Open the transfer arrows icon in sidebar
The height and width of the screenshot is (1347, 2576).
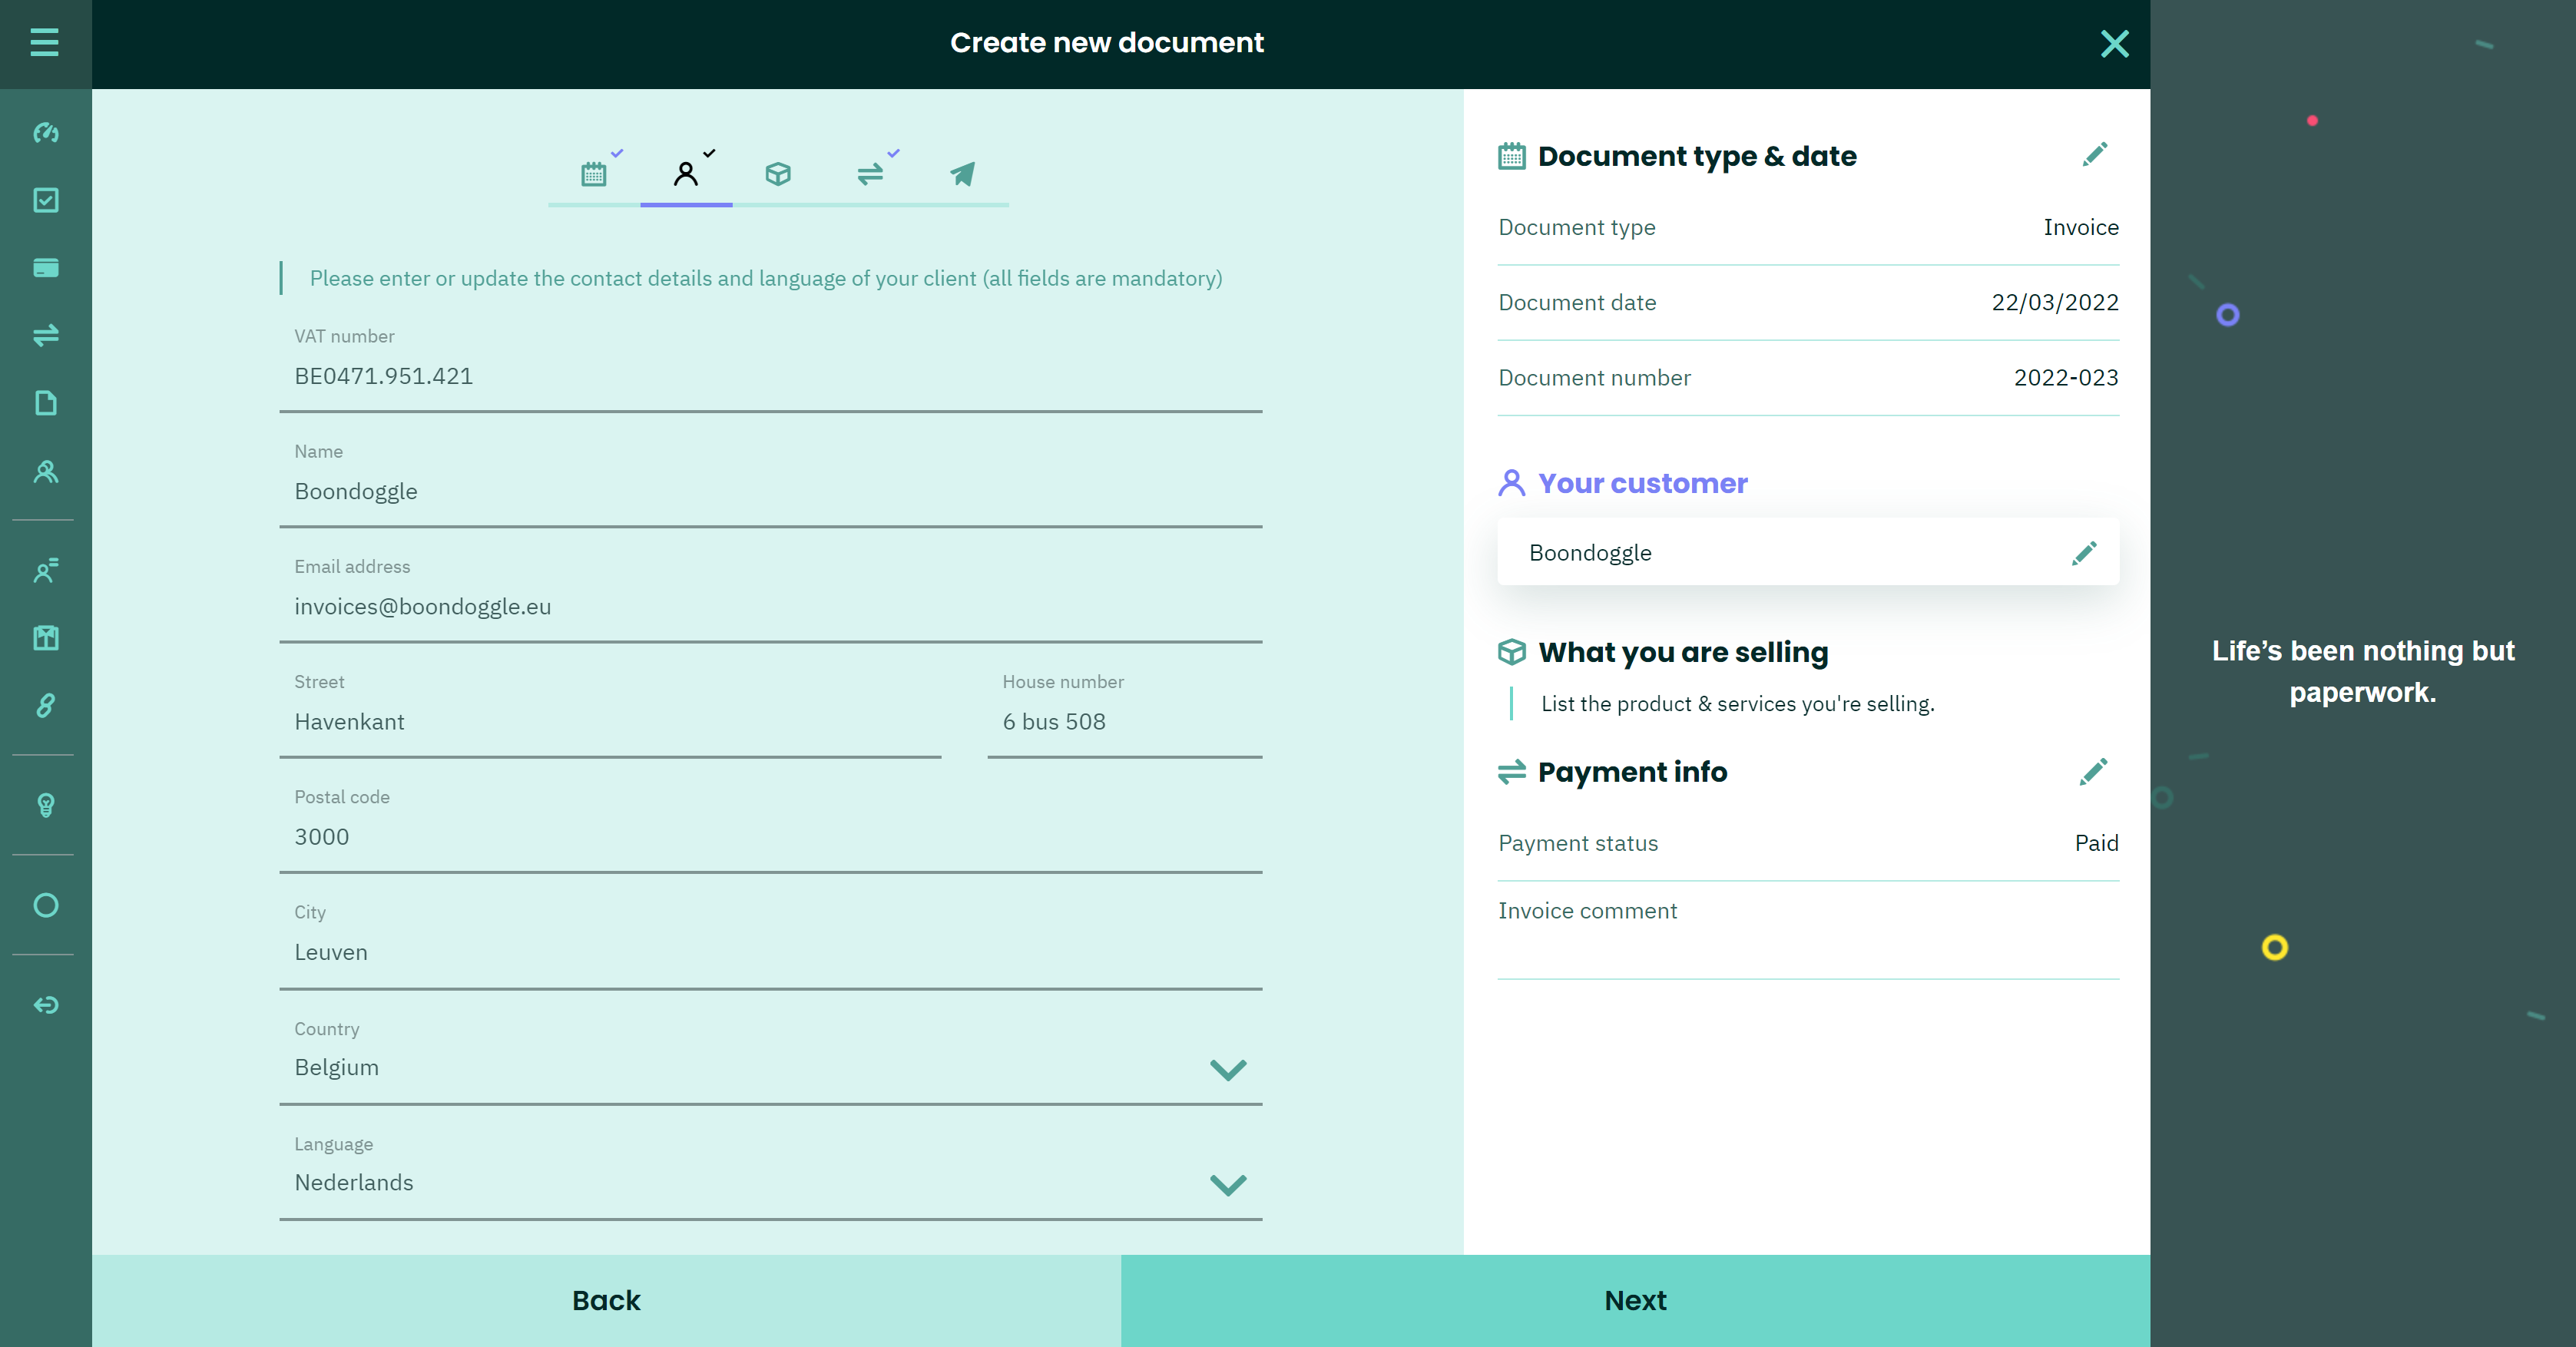point(46,335)
